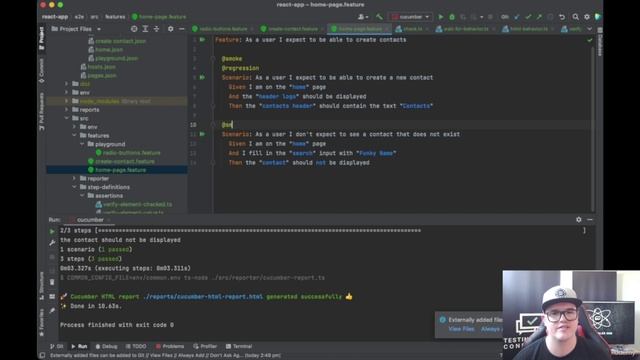The height and width of the screenshot is (360, 640).
Task: Open the Debug tool window tab
Action: [x=106, y=346]
